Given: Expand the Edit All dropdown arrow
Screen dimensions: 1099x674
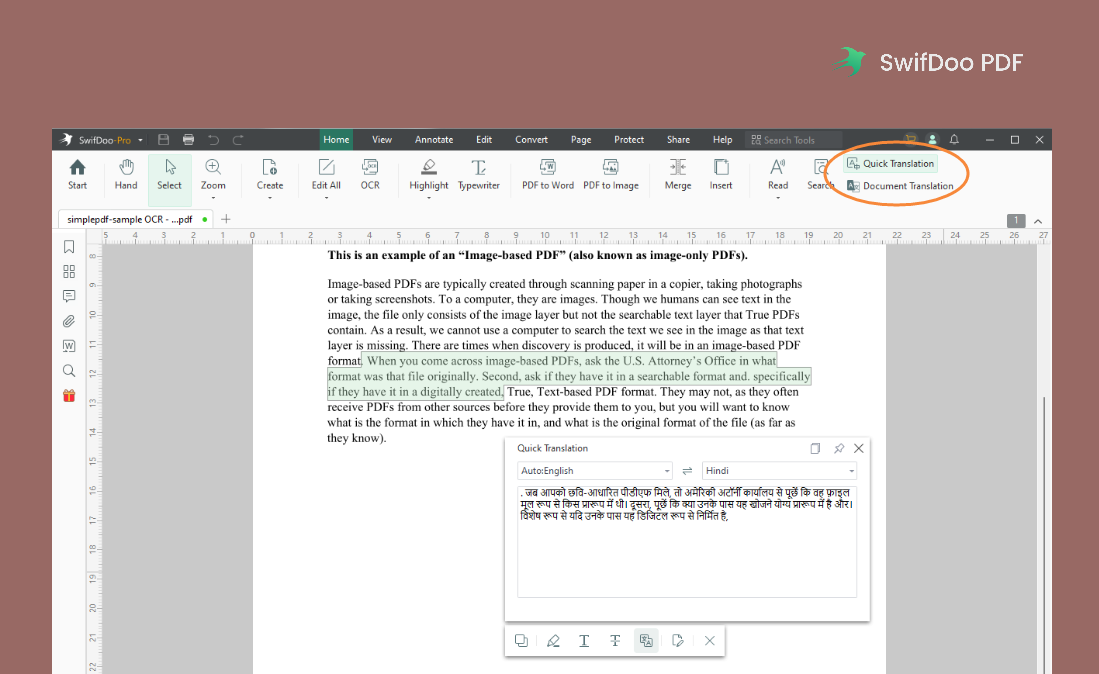Looking at the screenshot, I should (326, 198).
